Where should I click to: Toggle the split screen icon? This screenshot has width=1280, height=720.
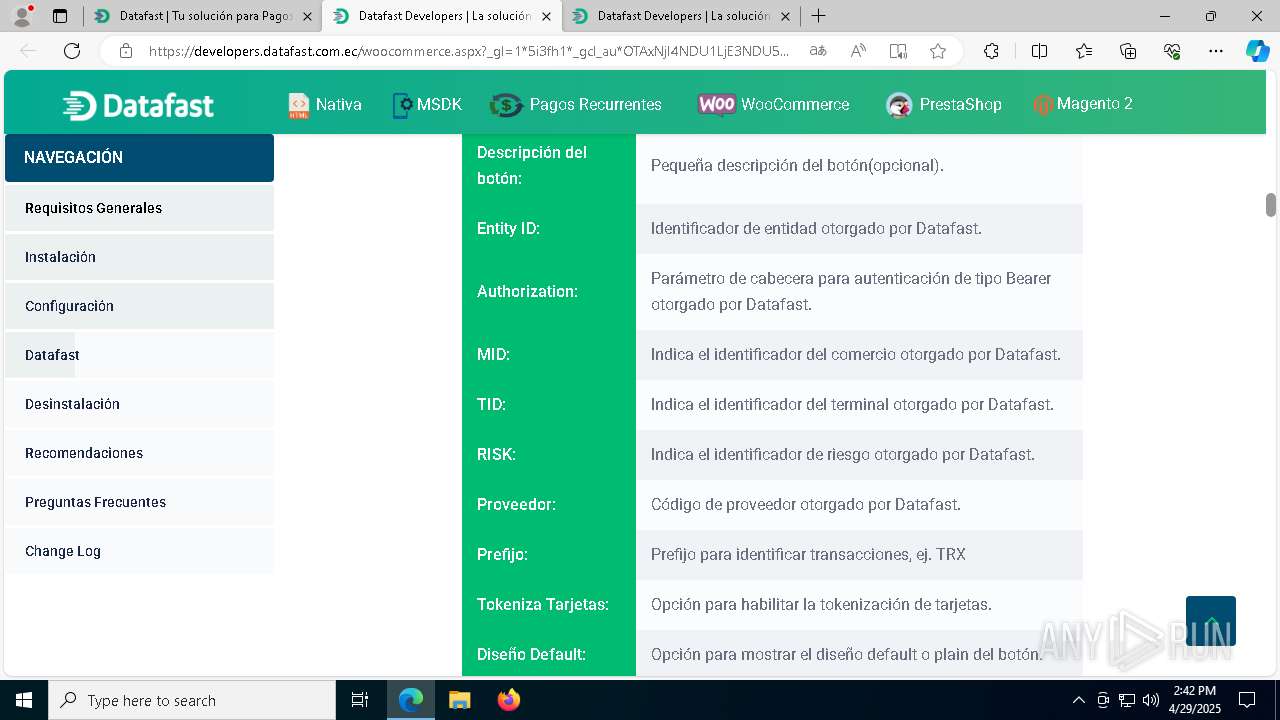[1039, 51]
